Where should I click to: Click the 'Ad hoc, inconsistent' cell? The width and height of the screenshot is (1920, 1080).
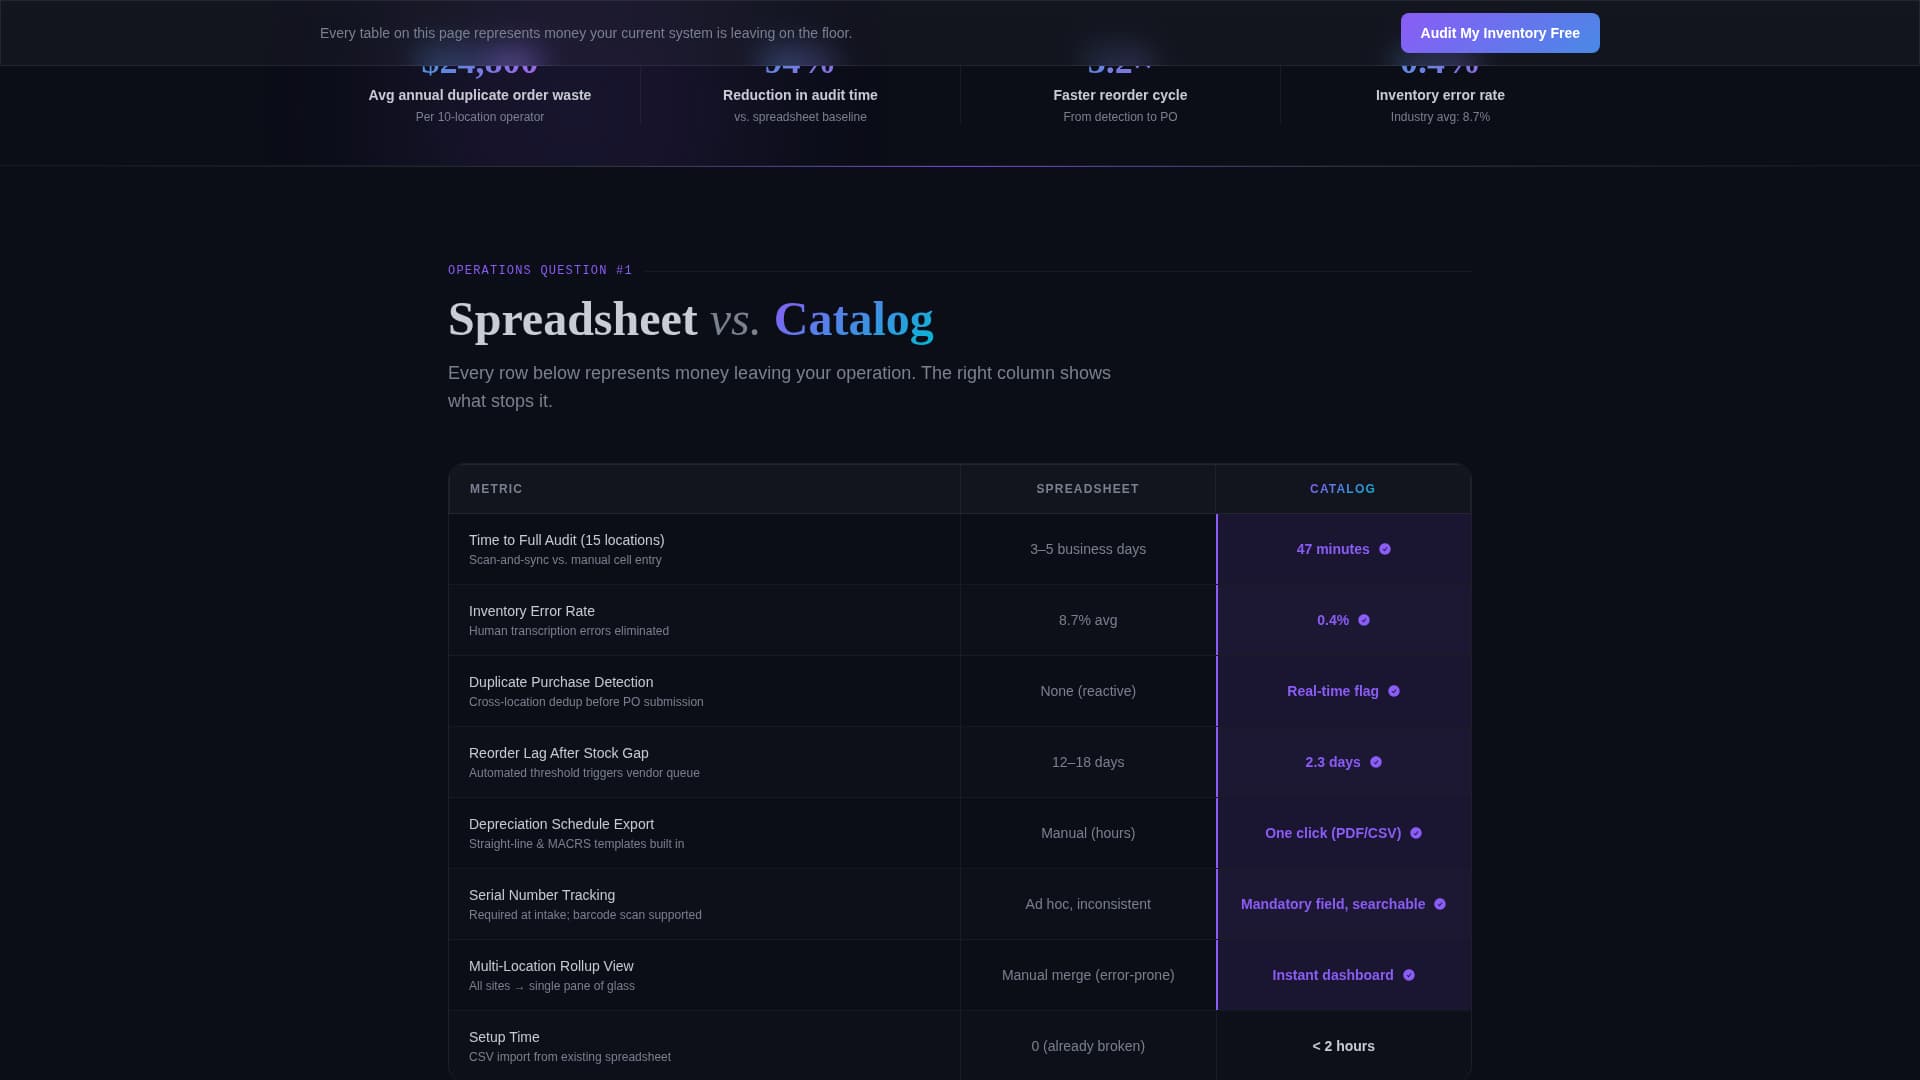(x=1088, y=904)
